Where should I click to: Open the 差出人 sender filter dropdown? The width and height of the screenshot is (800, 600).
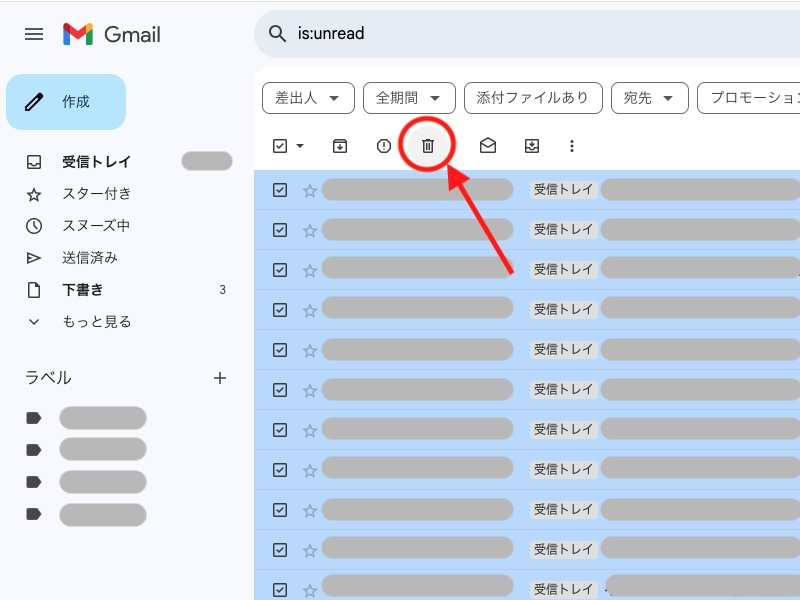point(308,97)
